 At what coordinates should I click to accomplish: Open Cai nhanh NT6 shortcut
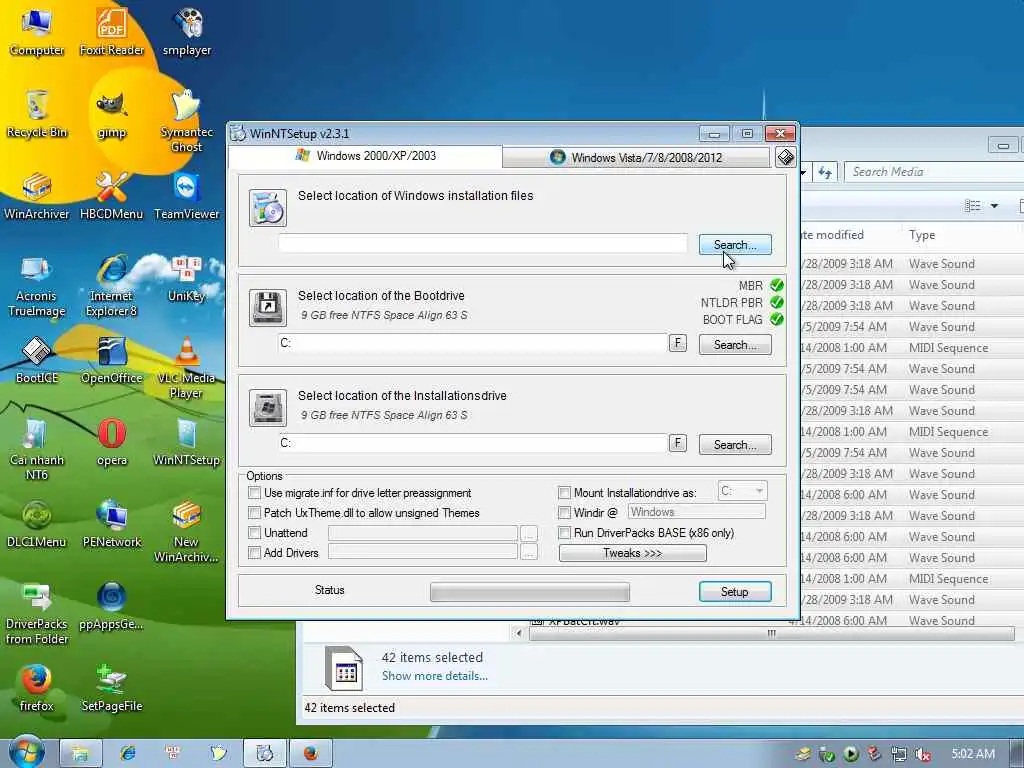click(x=37, y=449)
